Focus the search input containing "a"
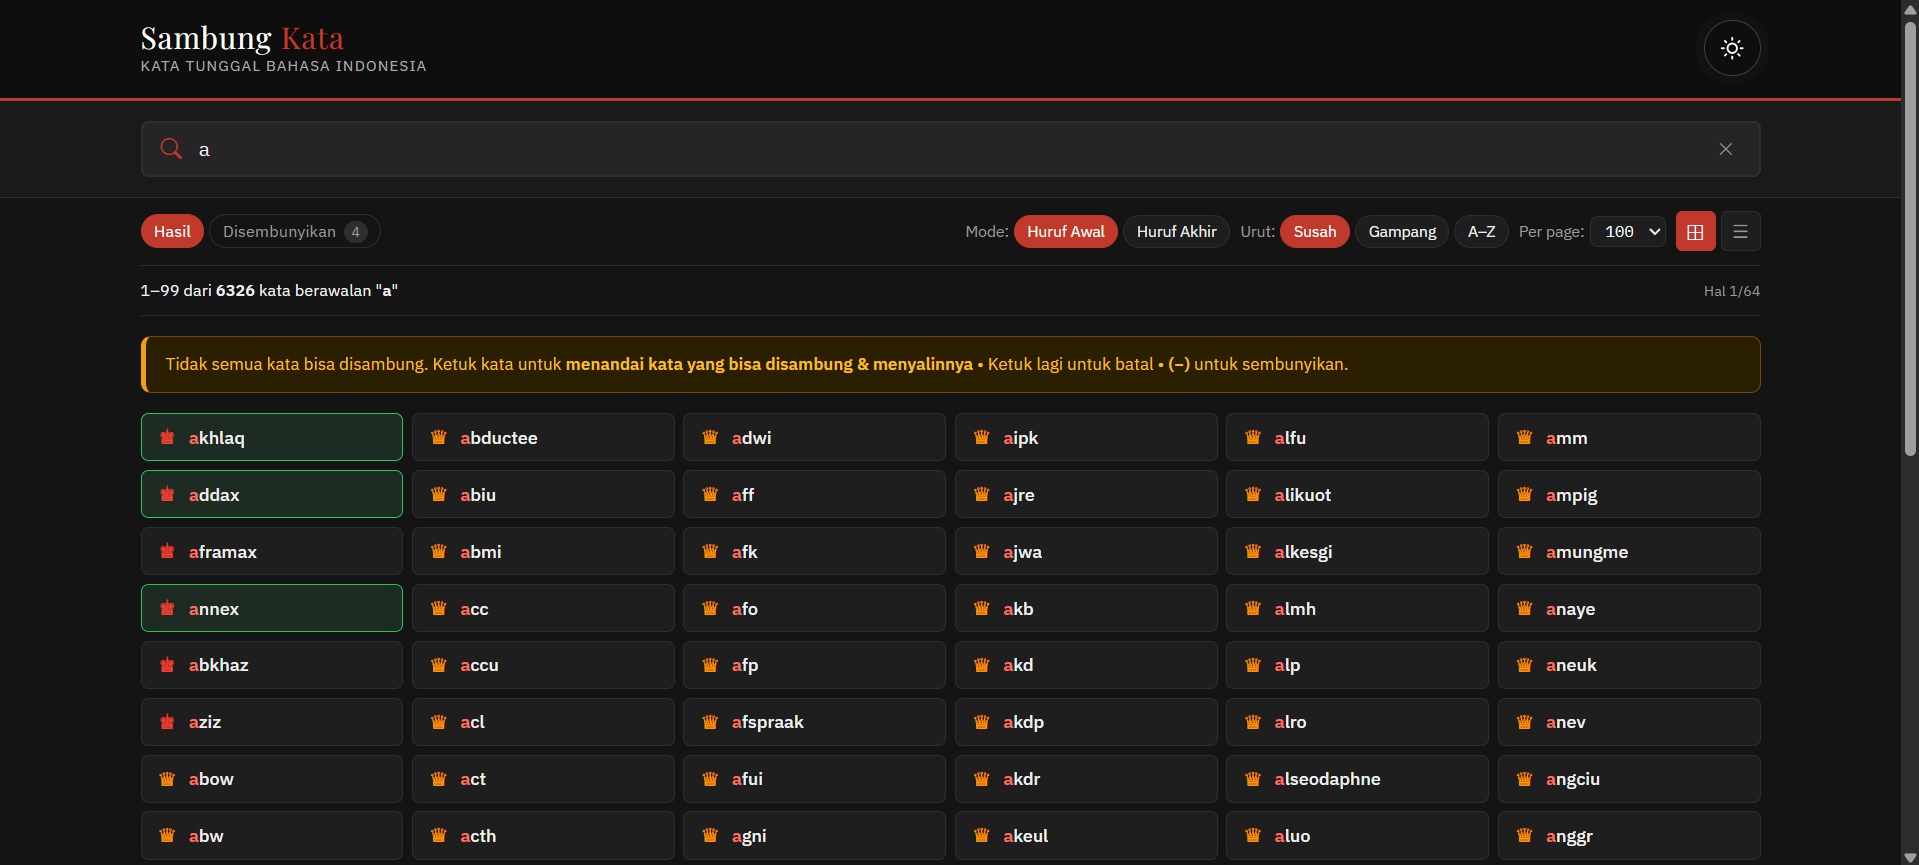The width and height of the screenshot is (1919, 865). pyautogui.click(x=950, y=149)
